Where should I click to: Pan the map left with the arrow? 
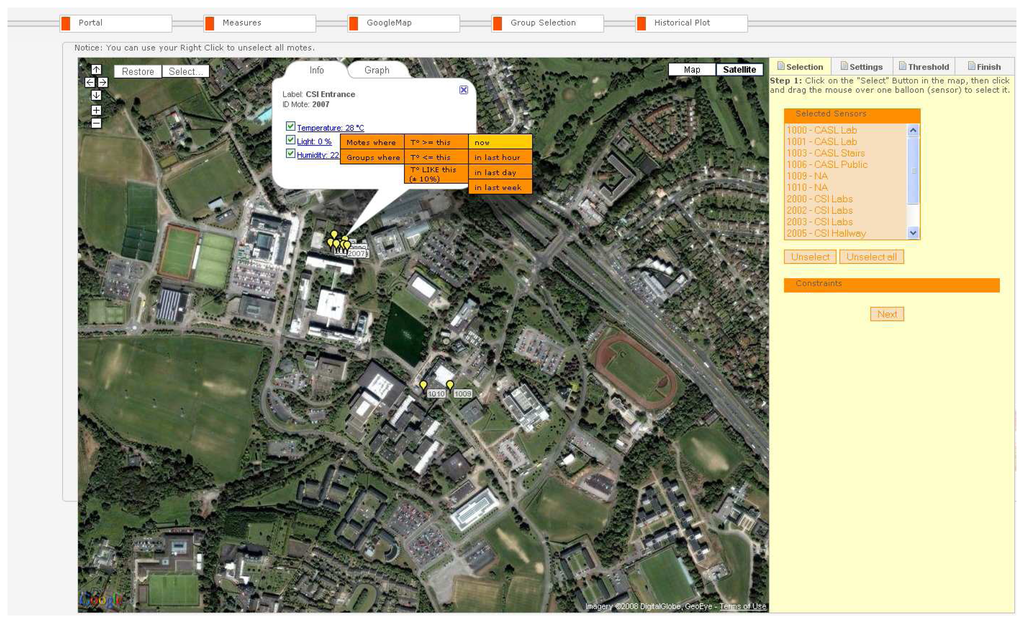click(90, 82)
